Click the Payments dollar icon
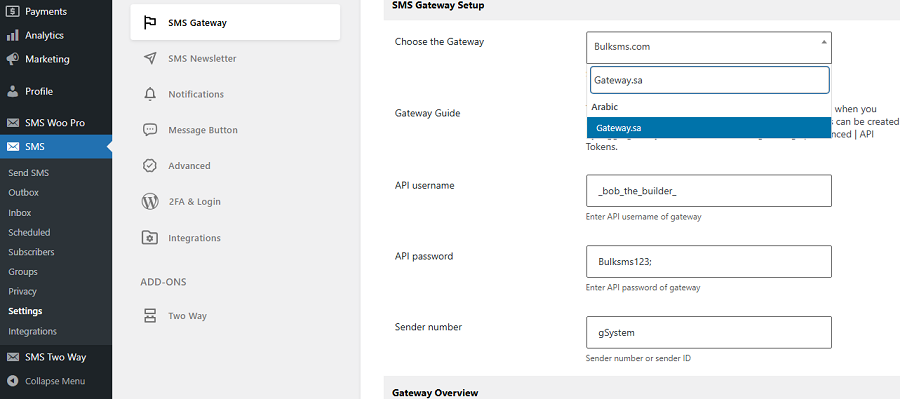900x399 pixels. tap(13, 11)
